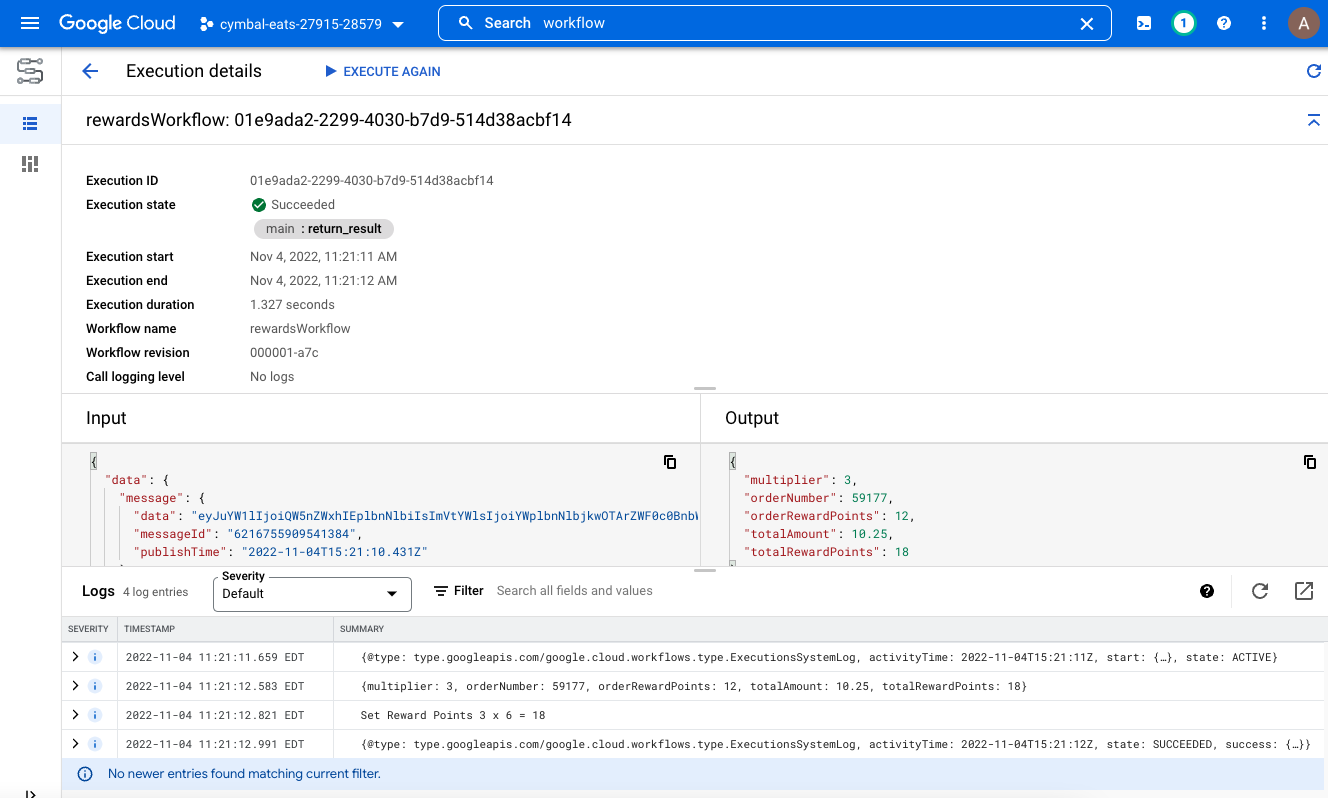Viewport: 1328px width, 798px height.
Task: Open the workflows list in sidebar
Action: (30, 124)
